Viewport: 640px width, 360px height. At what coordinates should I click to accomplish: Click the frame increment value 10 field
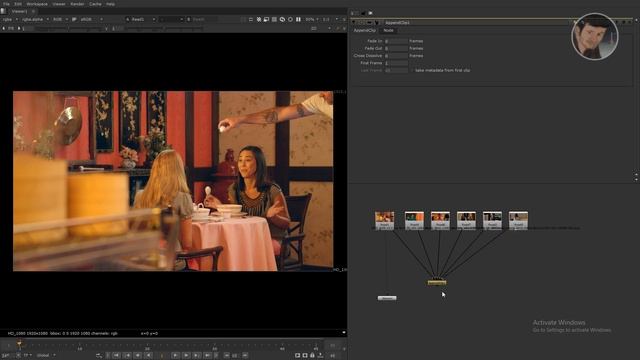[x=235, y=356]
